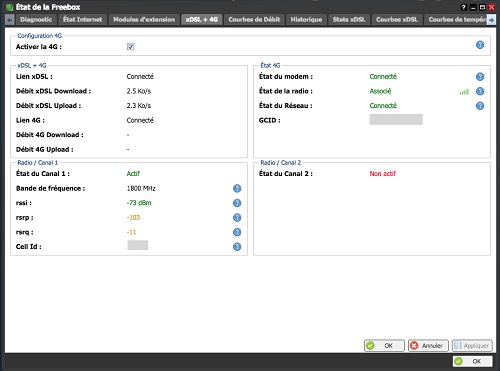500x371 pixels.
Task: Click the État du modem Connecté value
Action: pyautogui.click(x=383, y=77)
